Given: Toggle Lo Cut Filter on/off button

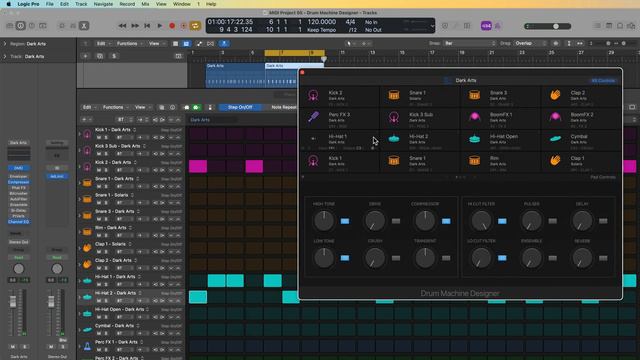Looking at the screenshot, I should pos(502,258).
